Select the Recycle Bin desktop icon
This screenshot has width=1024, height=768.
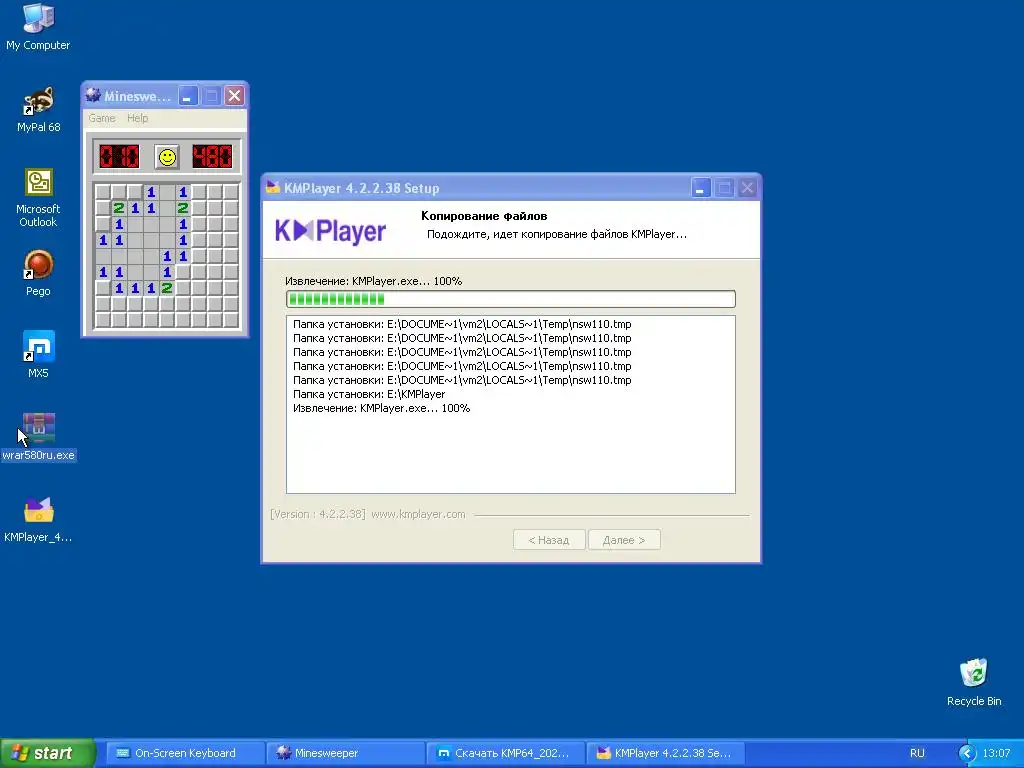(974, 682)
